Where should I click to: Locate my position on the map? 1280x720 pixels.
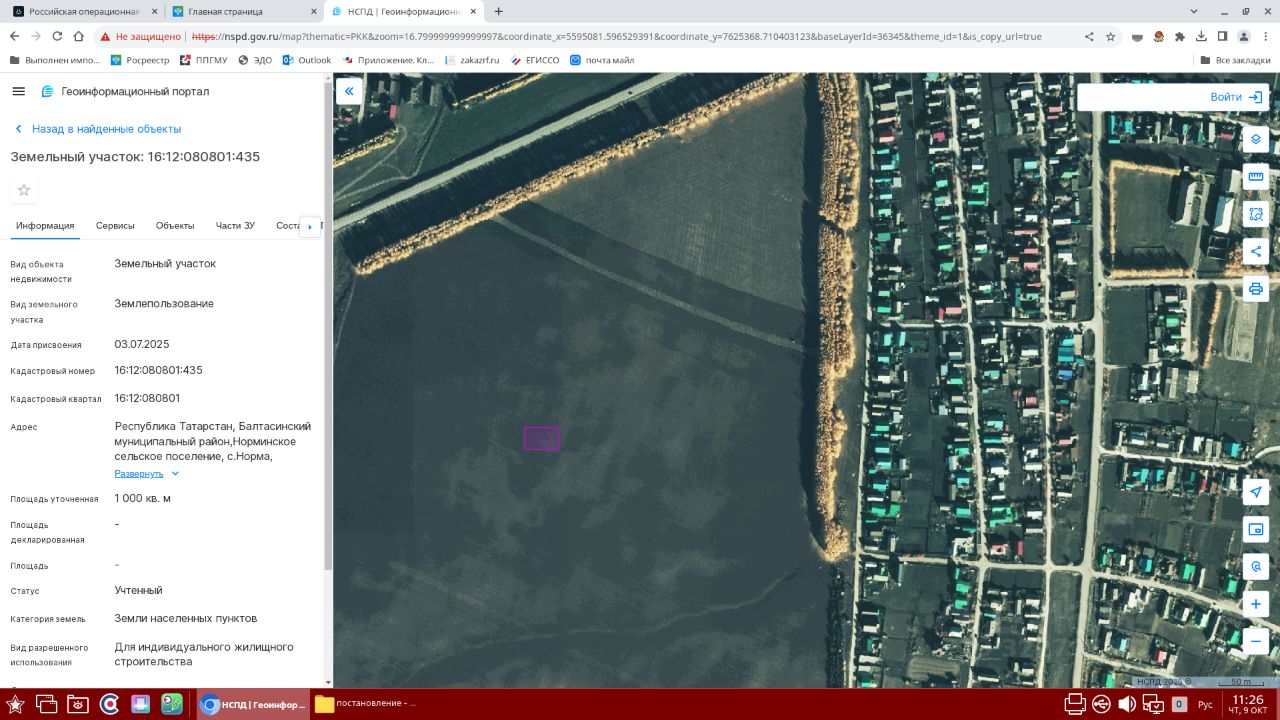pyautogui.click(x=1256, y=492)
